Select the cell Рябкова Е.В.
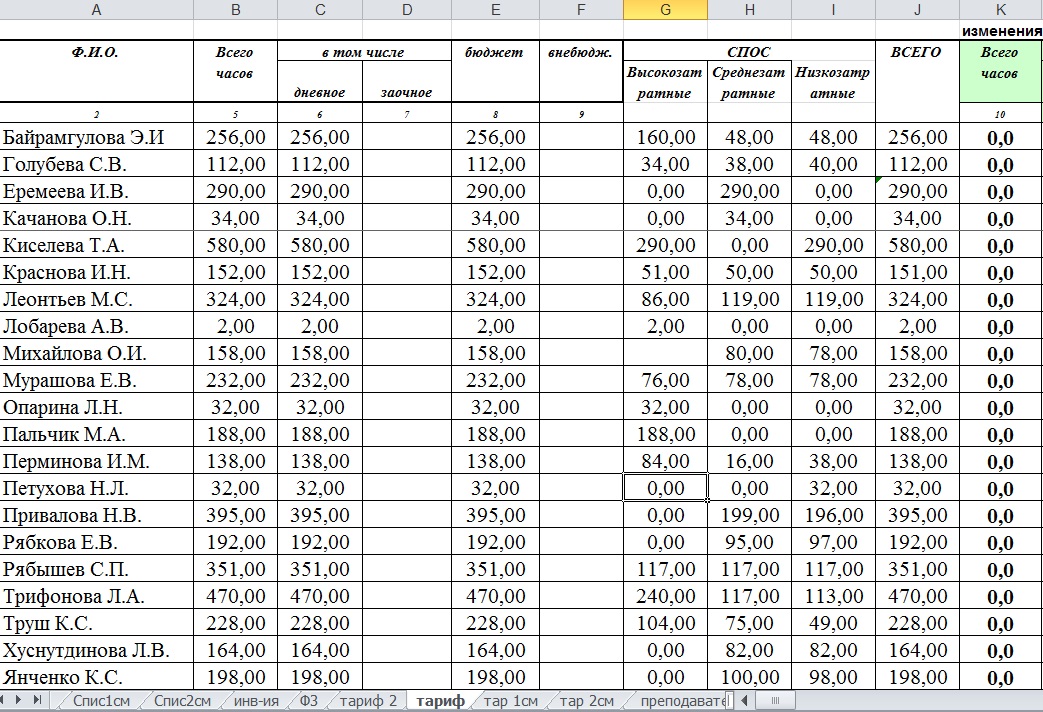Viewport: 1043px width, 712px height. click(x=96, y=542)
